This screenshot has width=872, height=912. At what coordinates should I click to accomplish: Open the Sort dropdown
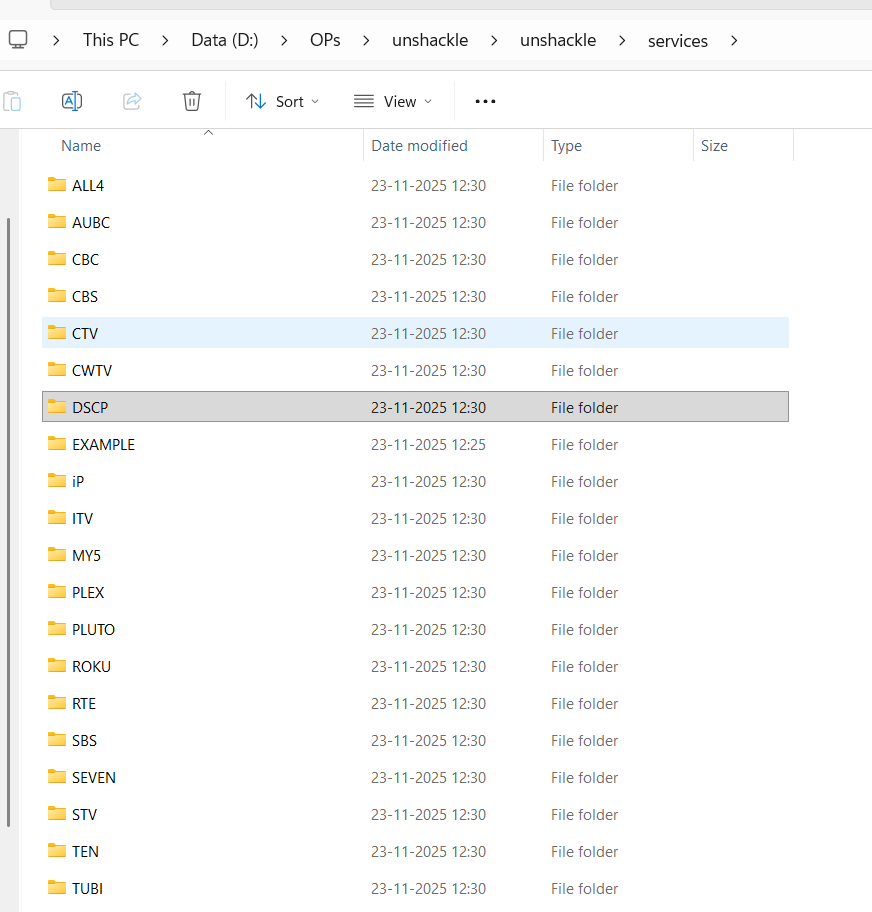coord(282,101)
